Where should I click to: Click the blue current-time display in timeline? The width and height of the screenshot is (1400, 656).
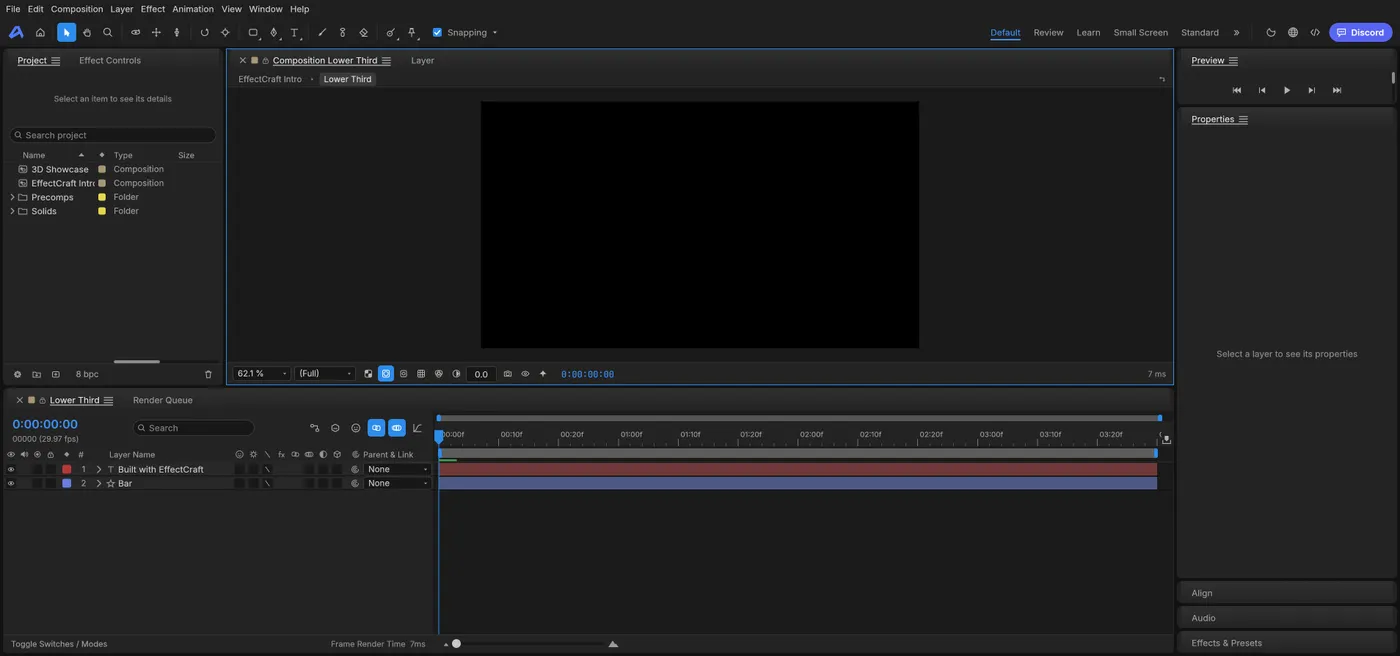point(45,425)
